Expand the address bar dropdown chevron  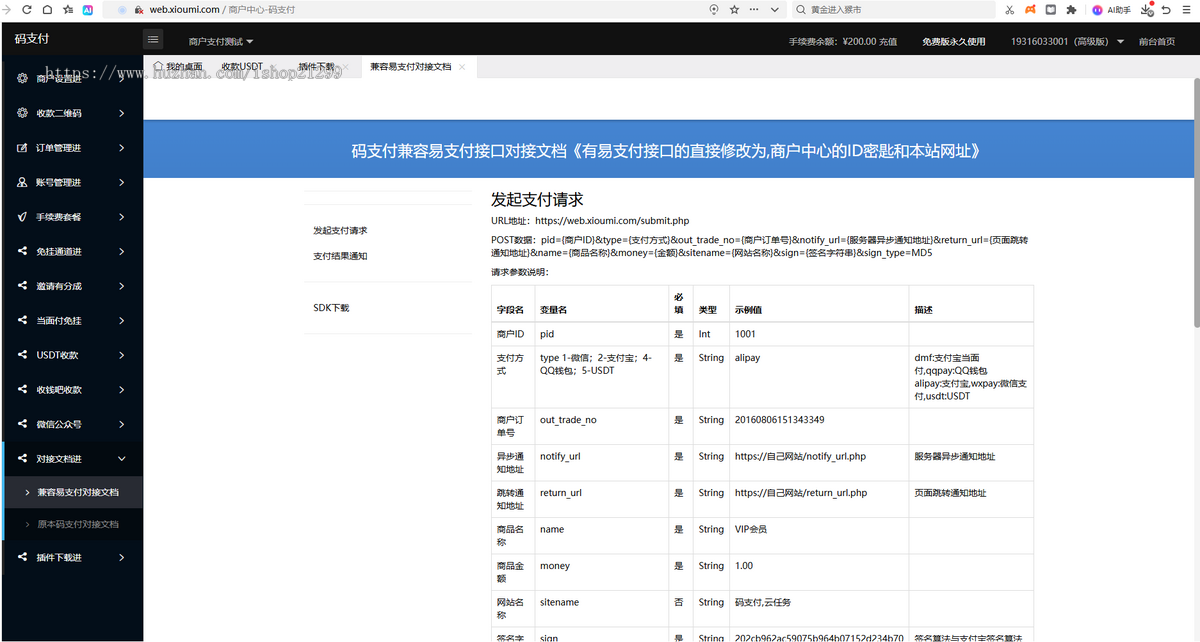coord(775,9)
